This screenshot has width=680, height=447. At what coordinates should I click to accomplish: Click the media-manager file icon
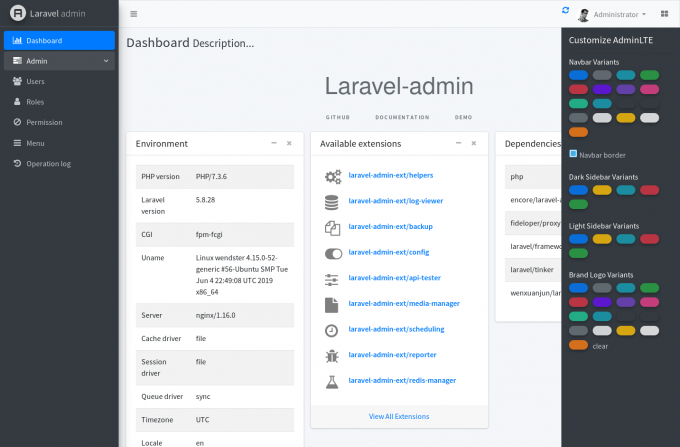tap(331, 305)
